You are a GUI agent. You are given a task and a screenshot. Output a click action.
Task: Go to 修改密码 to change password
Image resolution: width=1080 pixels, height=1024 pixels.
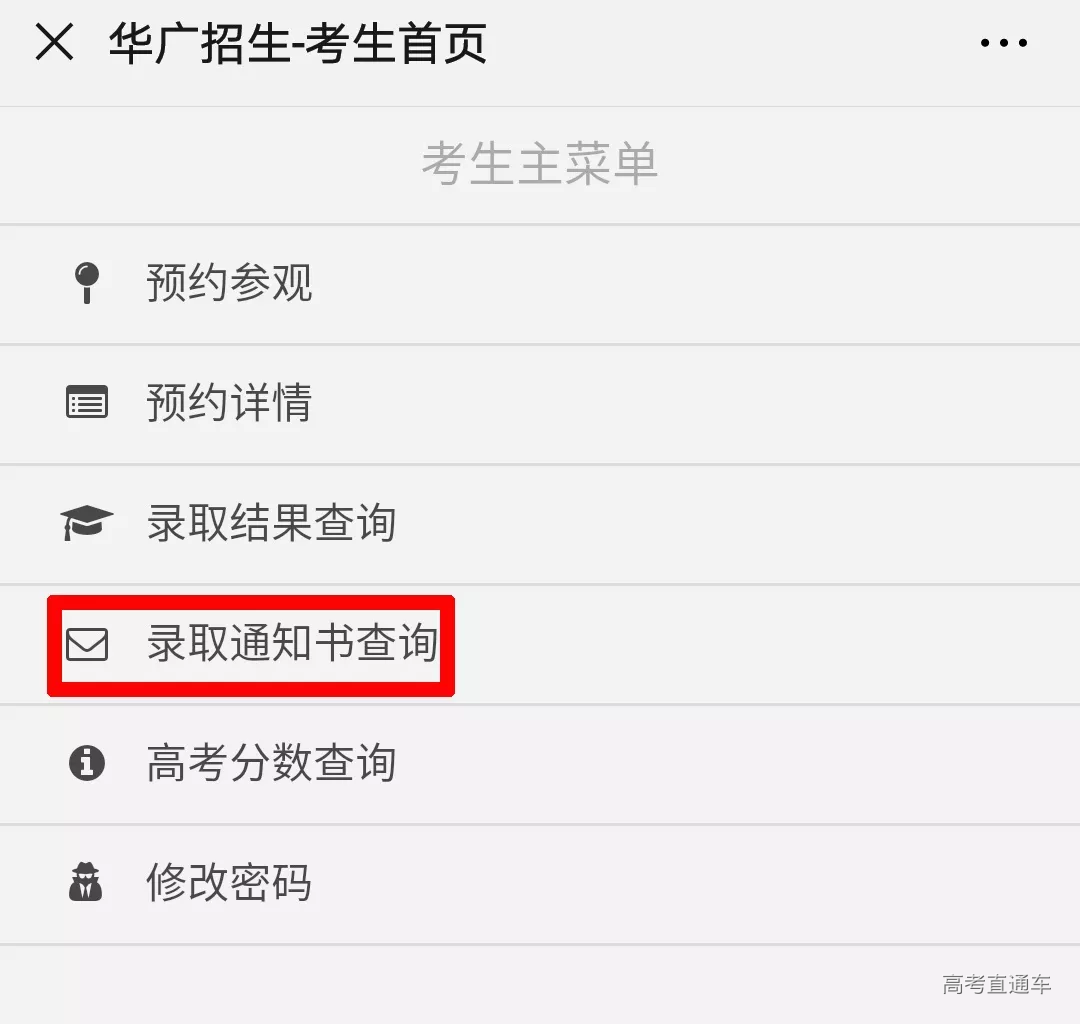tap(540, 884)
